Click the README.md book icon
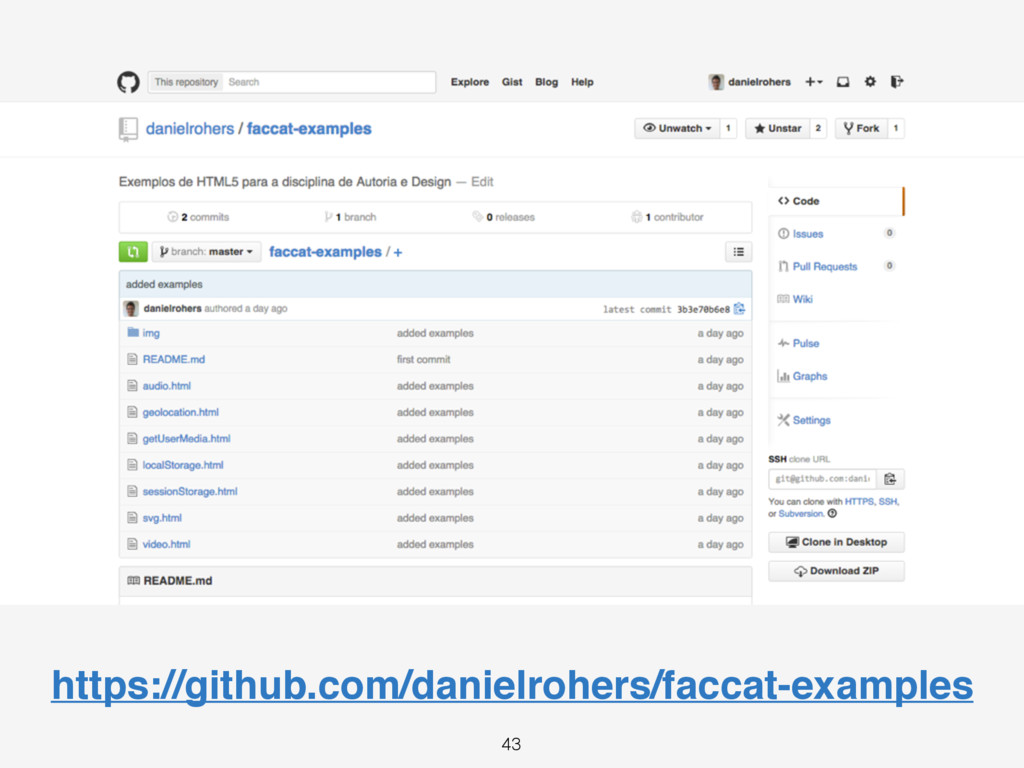 click(133, 581)
